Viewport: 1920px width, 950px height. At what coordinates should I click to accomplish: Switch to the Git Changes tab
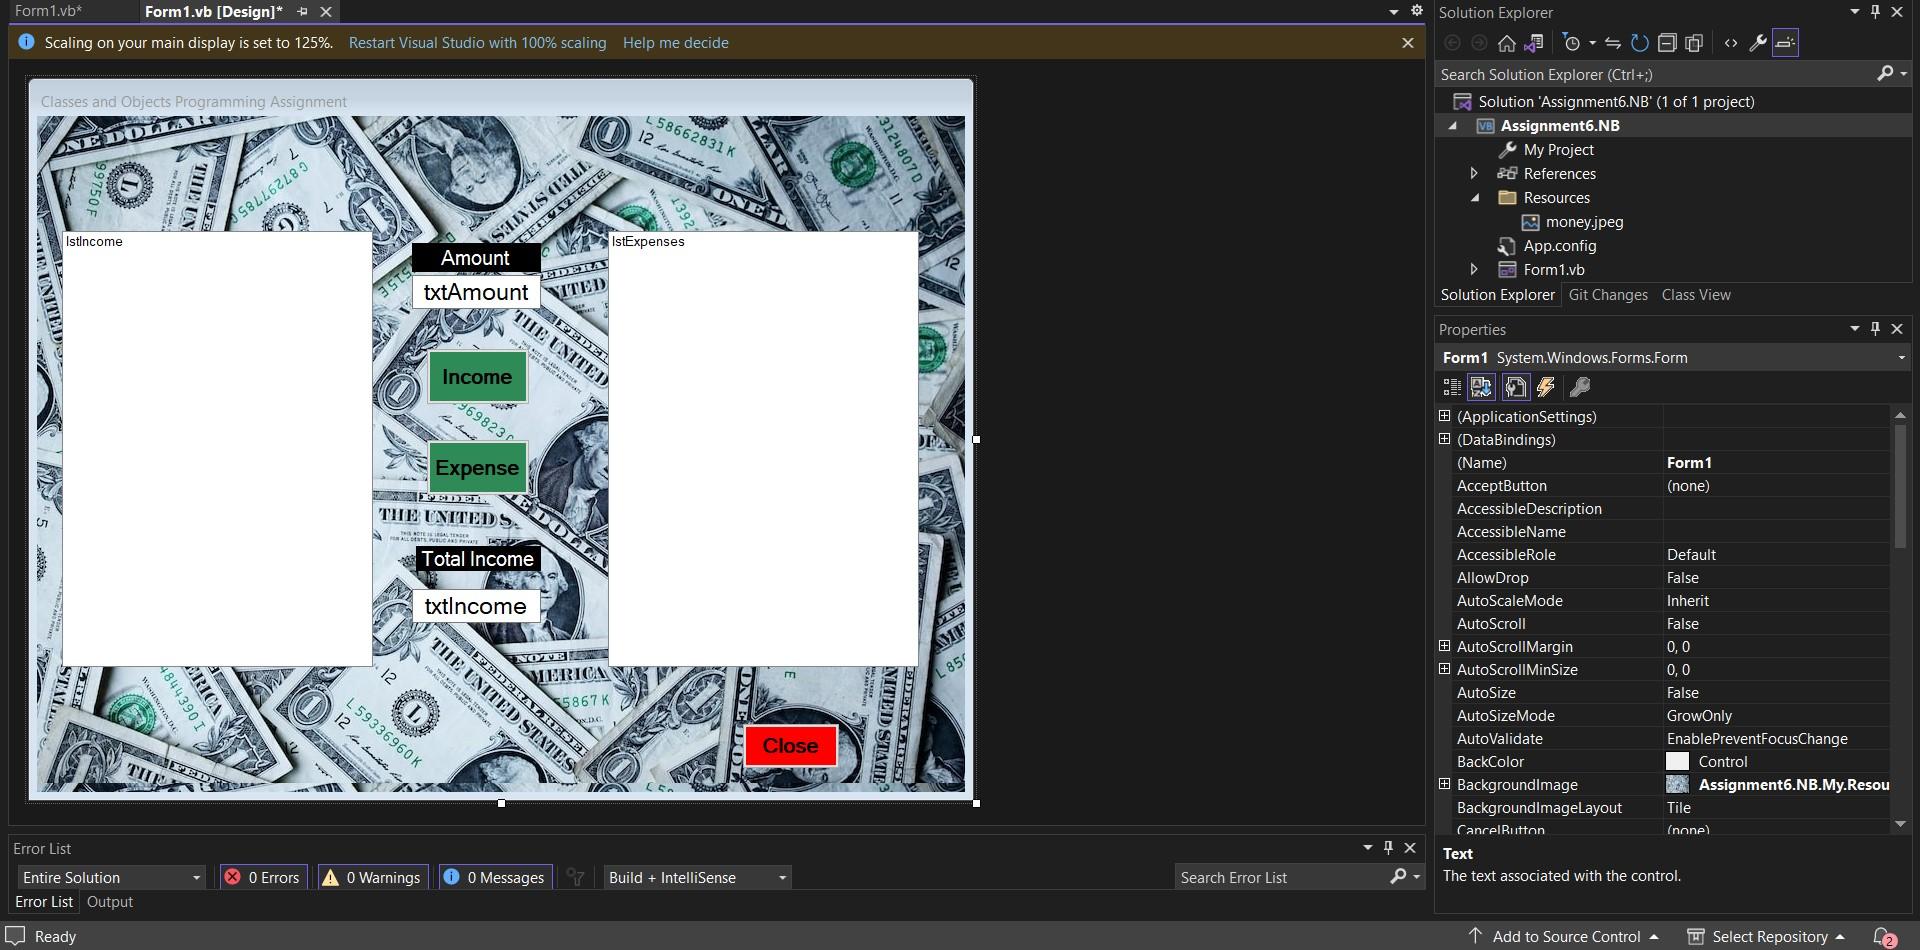pos(1608,295)
